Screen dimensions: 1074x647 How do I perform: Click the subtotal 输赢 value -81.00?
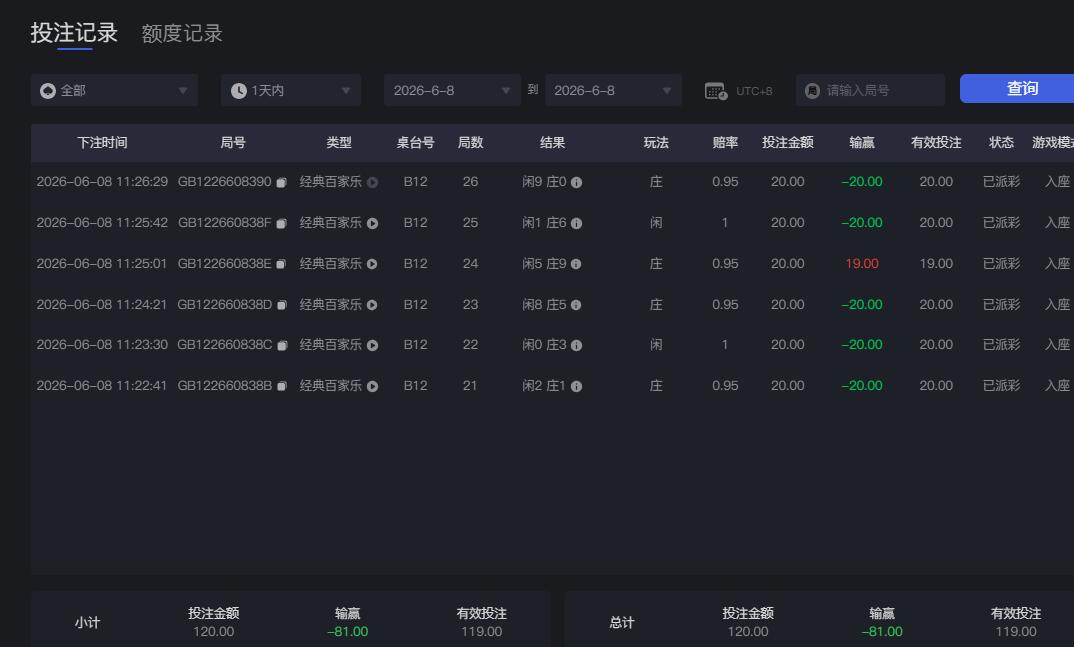pyautogui.click(x=347, y=631)
